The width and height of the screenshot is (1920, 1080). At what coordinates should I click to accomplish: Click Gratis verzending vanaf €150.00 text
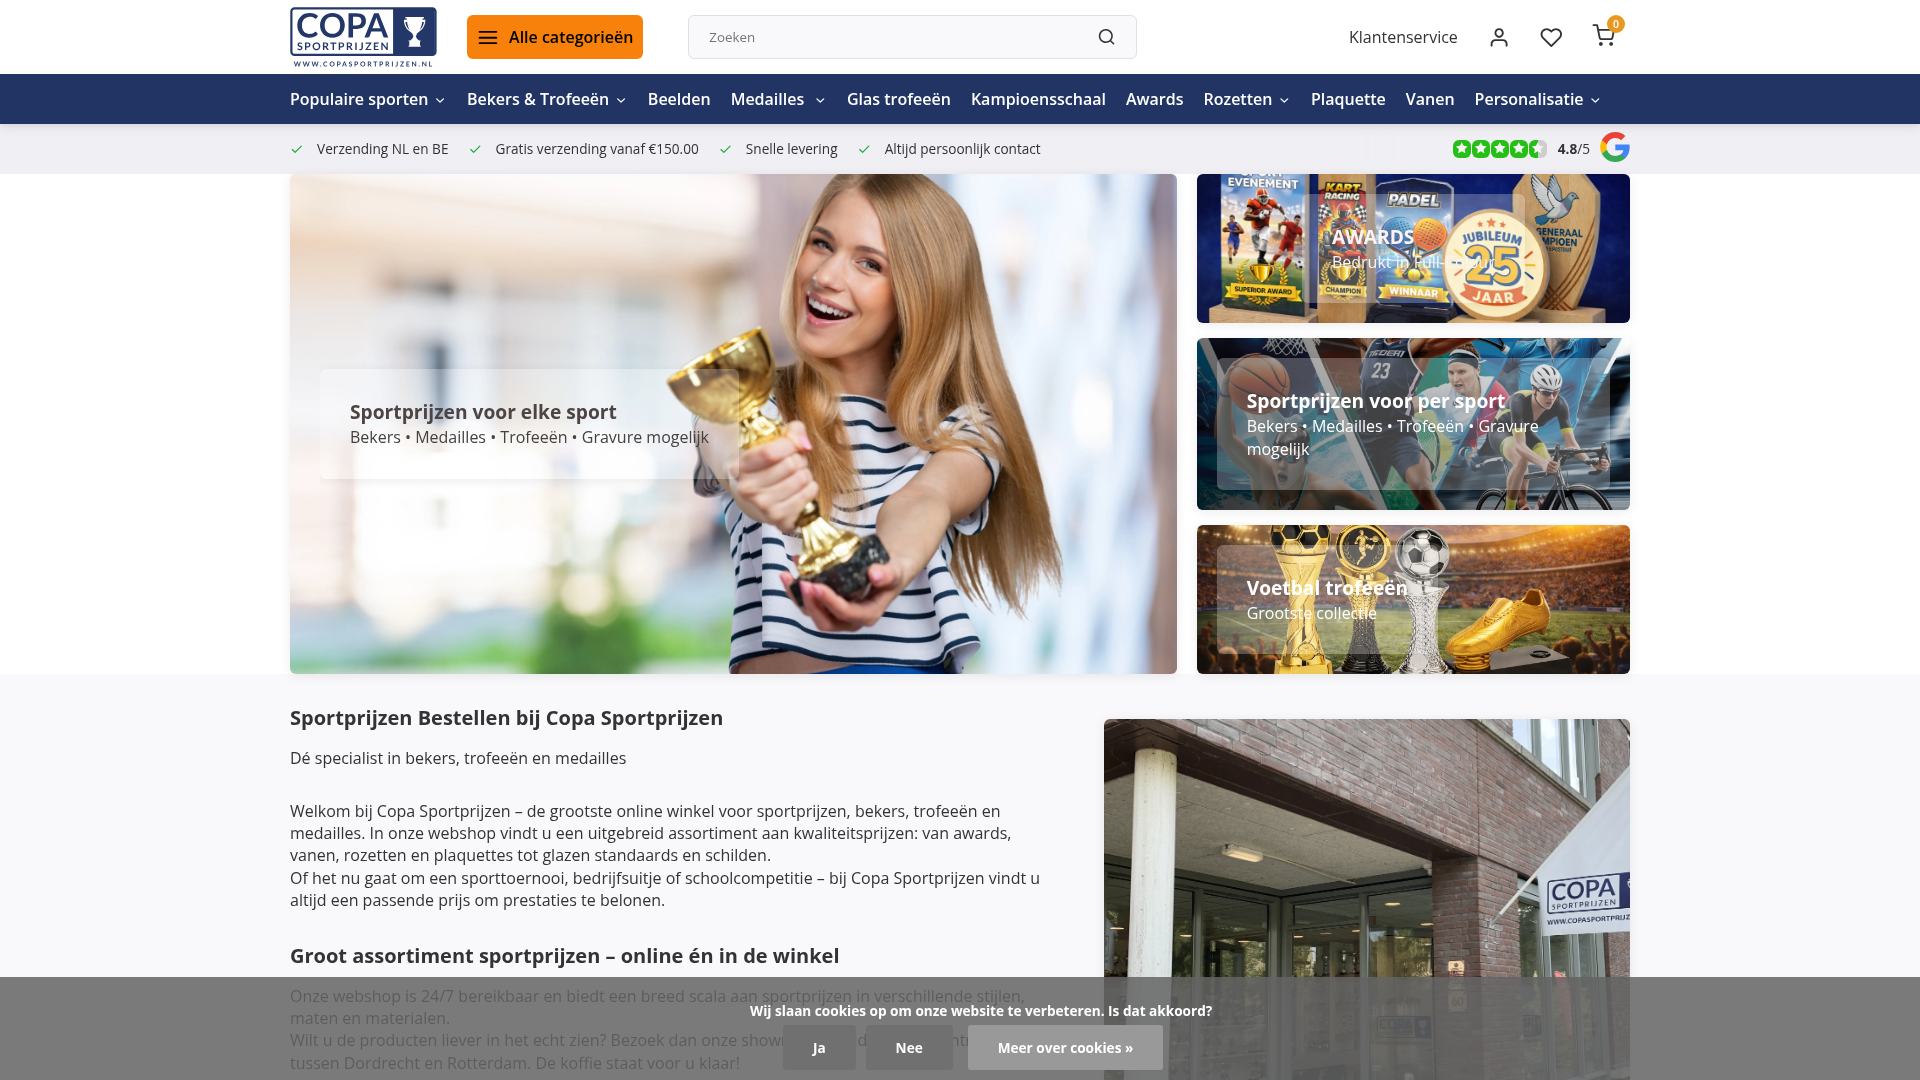(597, 149)
